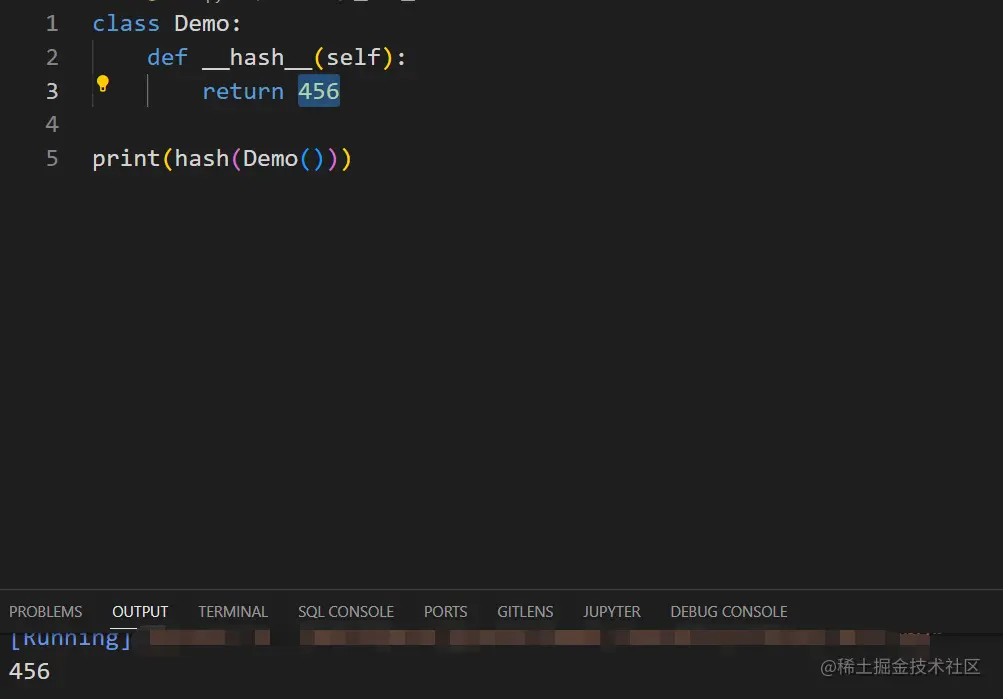
Task: Click the '__hash__' method name
Action: [257, 58]
